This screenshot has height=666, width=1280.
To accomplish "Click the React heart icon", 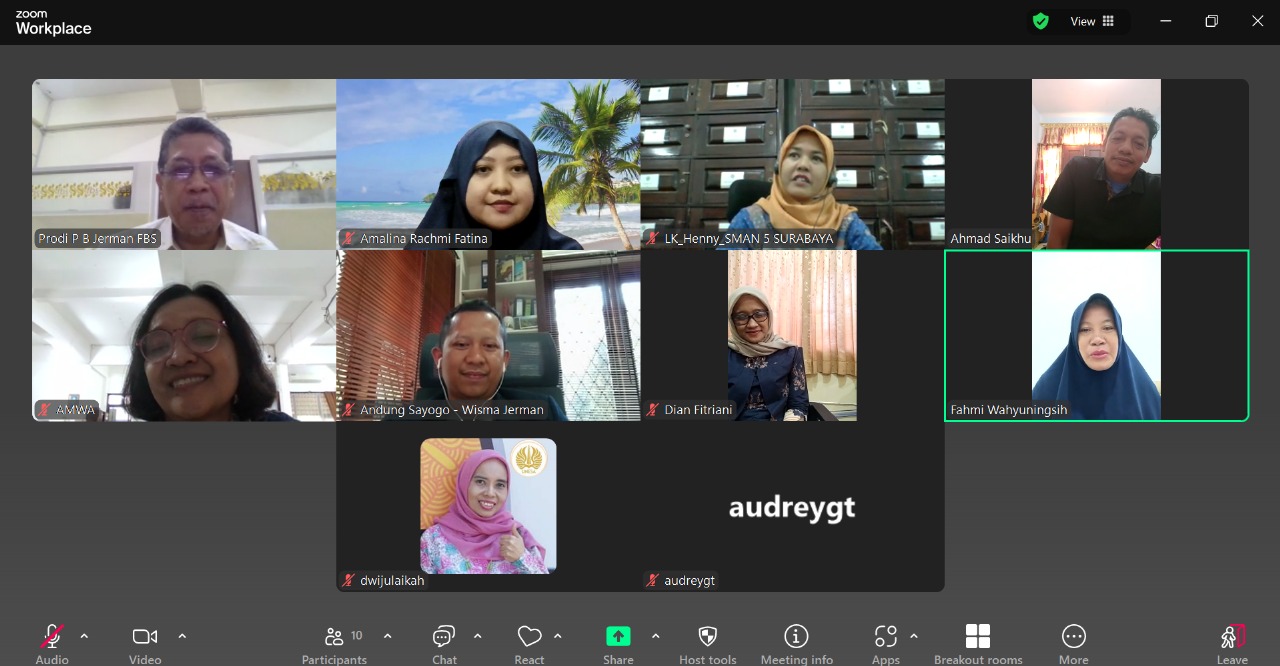I will coord(529,637).
